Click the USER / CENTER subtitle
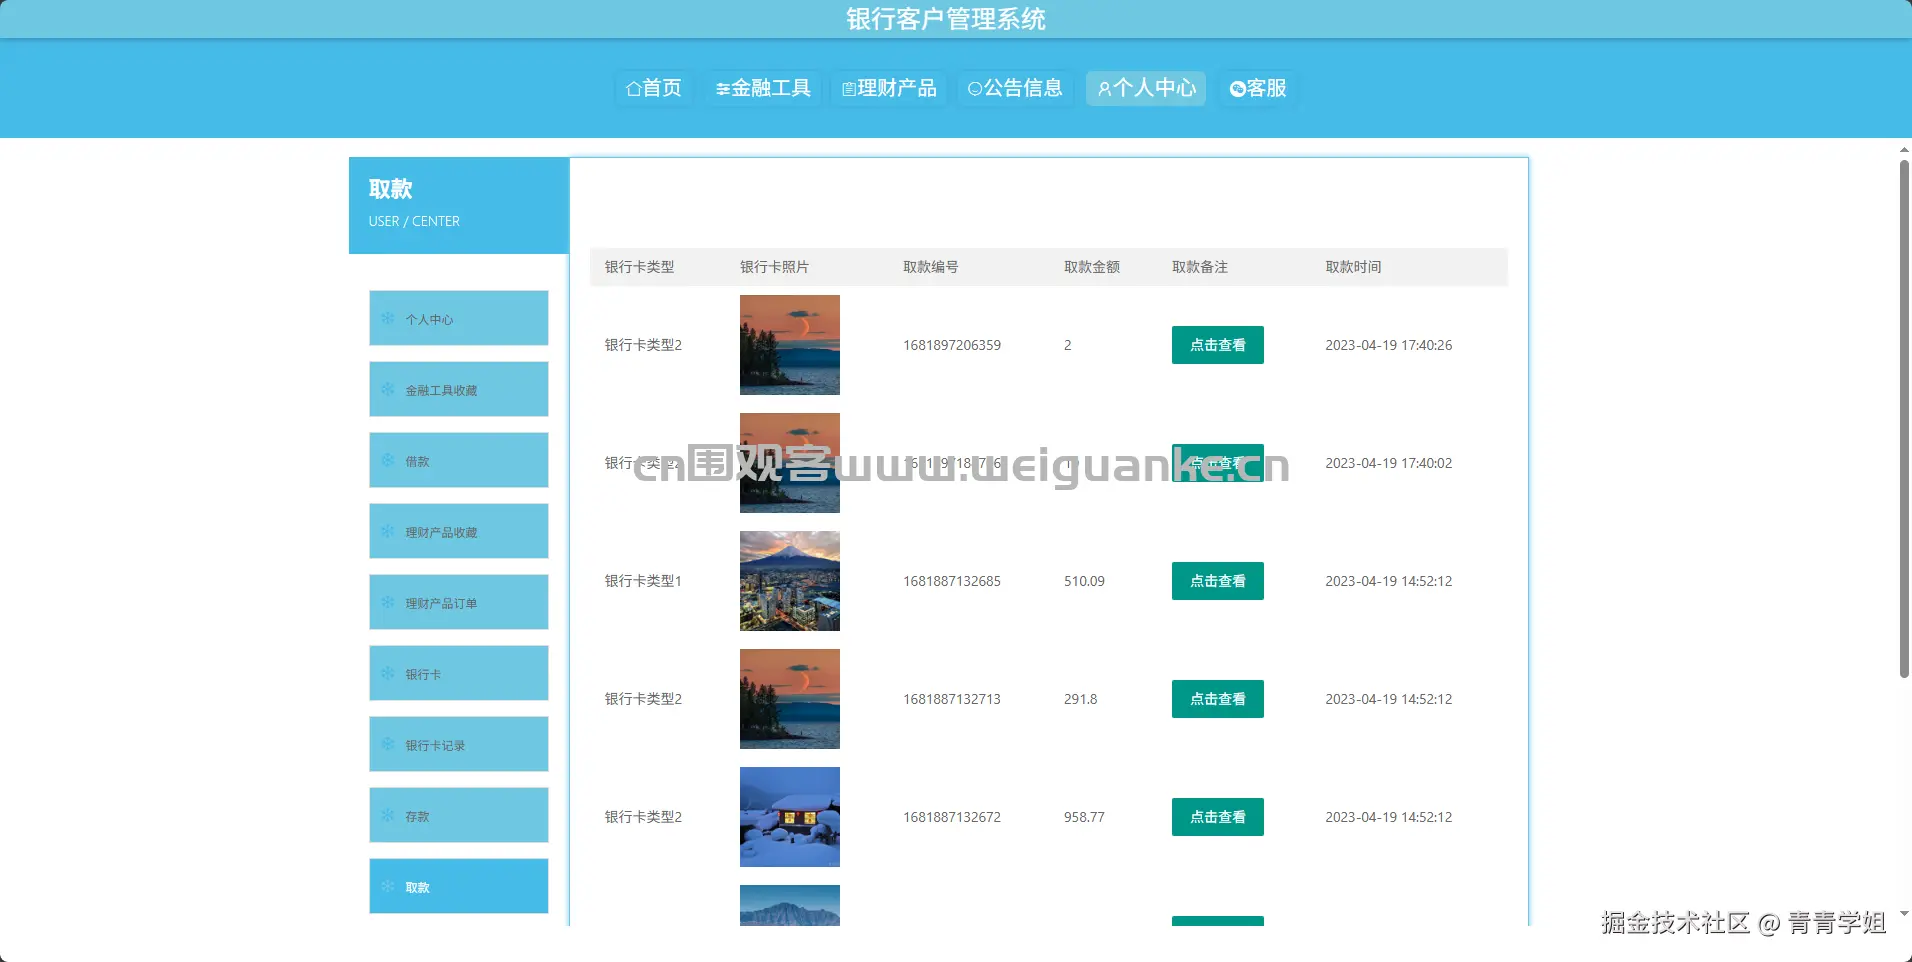Image resolution: width=1912 pixels, height=962 pixels. pyautogui.click(x=414, y=221)
